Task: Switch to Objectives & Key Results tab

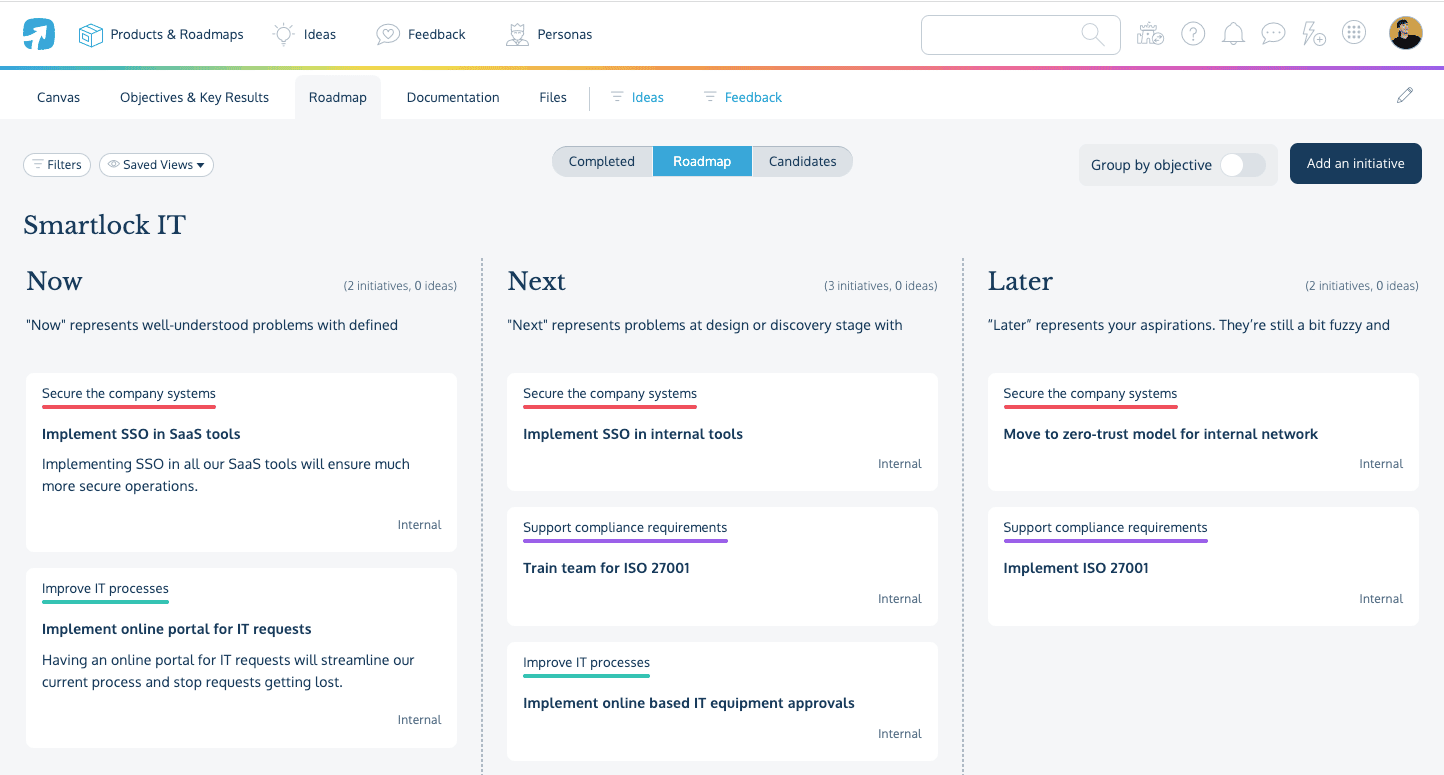Action: (194, 97)
